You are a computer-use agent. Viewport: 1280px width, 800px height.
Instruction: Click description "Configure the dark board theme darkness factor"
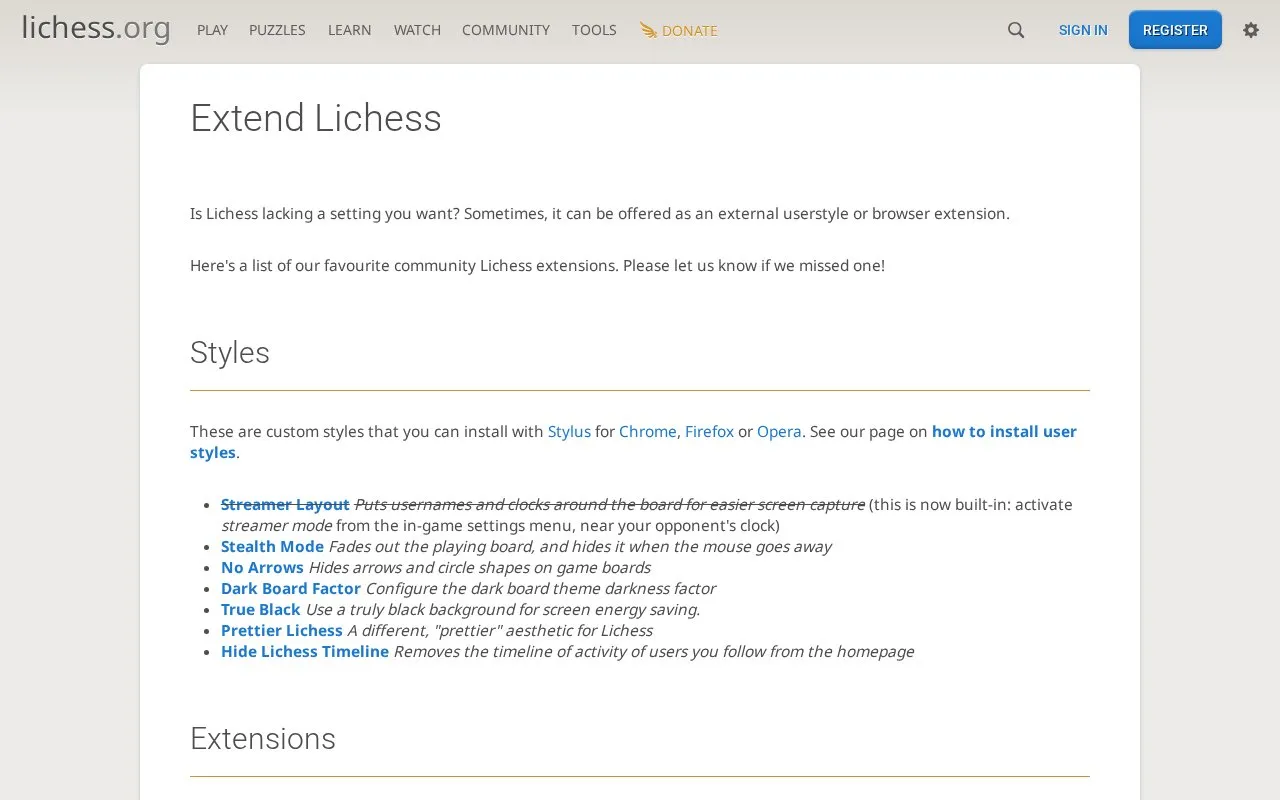(540, 589)
